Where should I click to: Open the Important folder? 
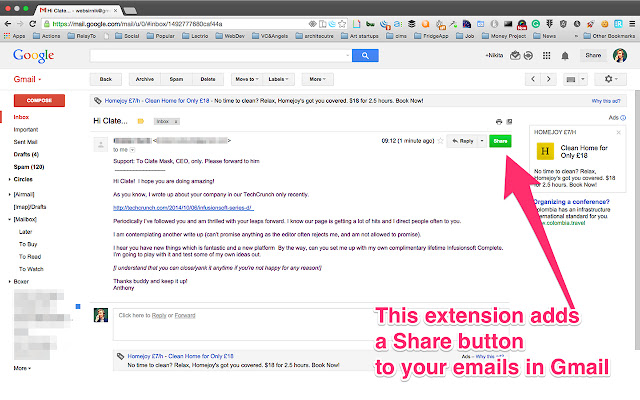click(x=26, y=129)
